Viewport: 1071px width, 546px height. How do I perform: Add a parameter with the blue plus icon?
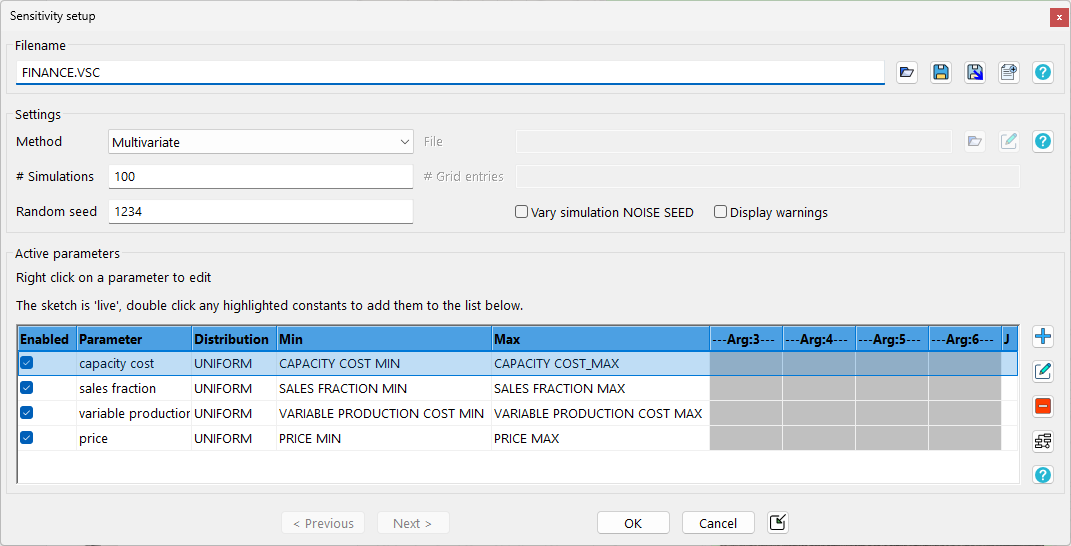pos(1043,337)
